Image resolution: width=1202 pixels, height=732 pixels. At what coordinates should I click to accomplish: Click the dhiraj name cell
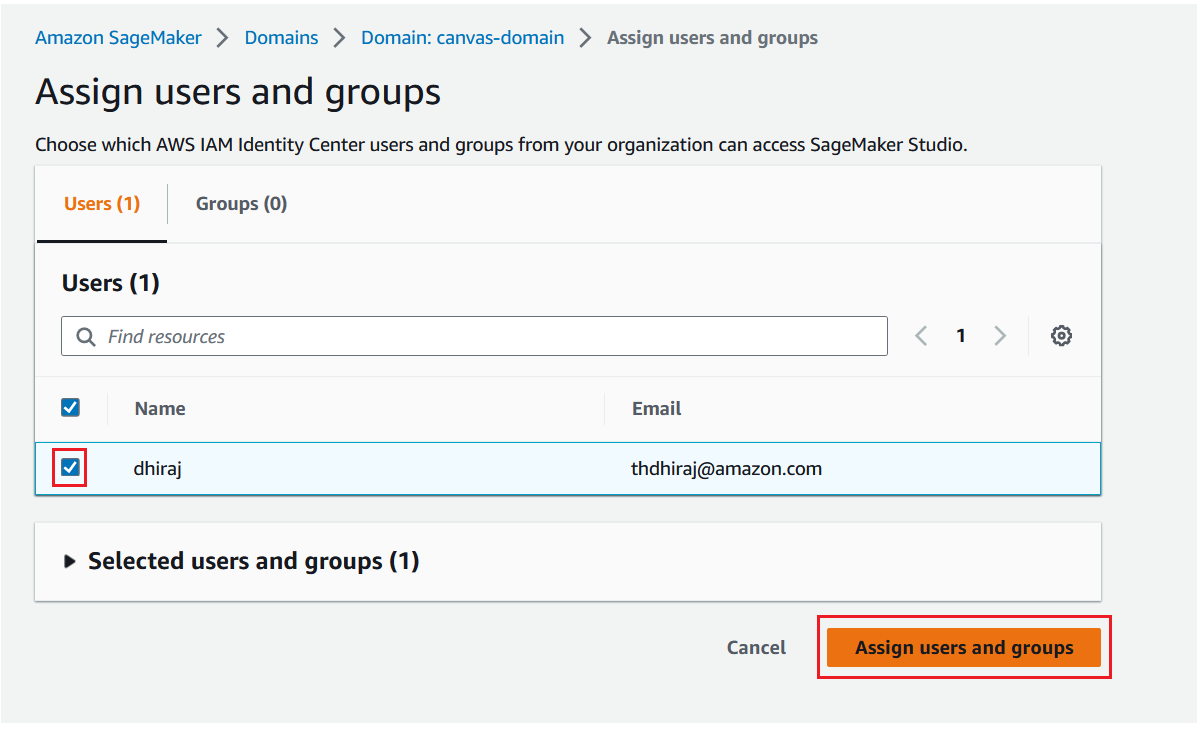point(158,468)
